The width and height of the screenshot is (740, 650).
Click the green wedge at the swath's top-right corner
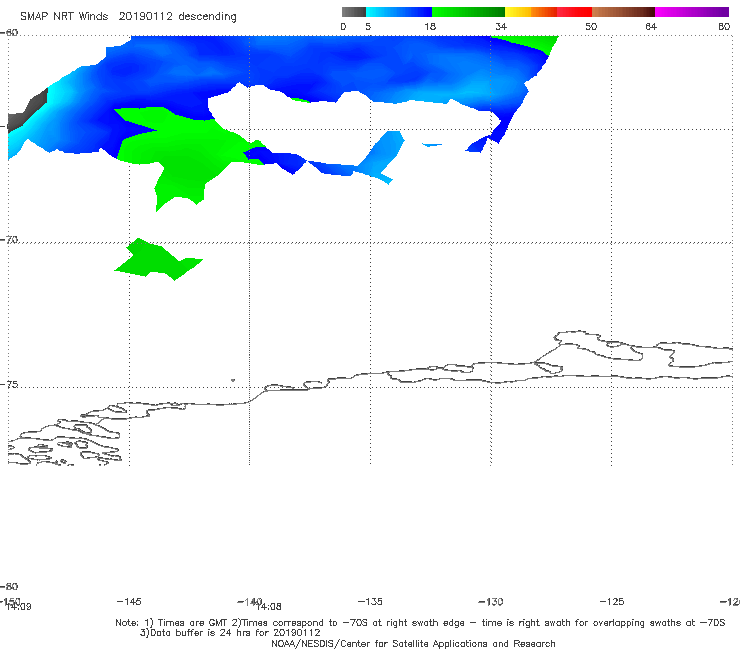533,42
